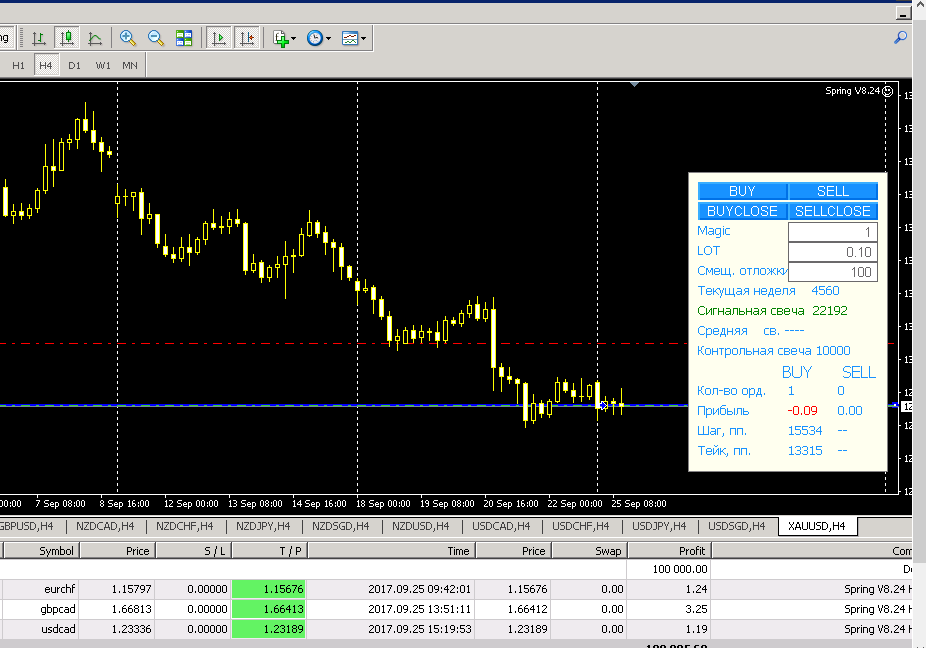Image resolution: width=926 pixels, height=648 pixels.
Task: Expand the periodicity clock dropdown
Action: click(x=328, y=39)
